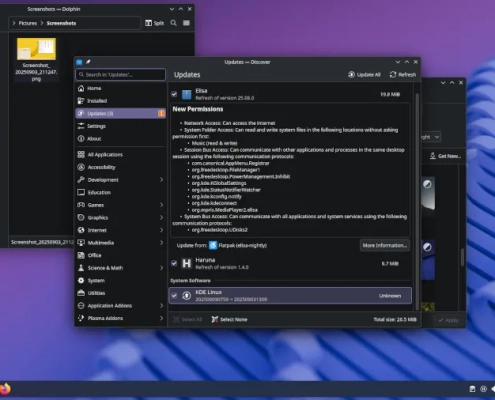Click Select None button
495x400 pixels.
229,319
